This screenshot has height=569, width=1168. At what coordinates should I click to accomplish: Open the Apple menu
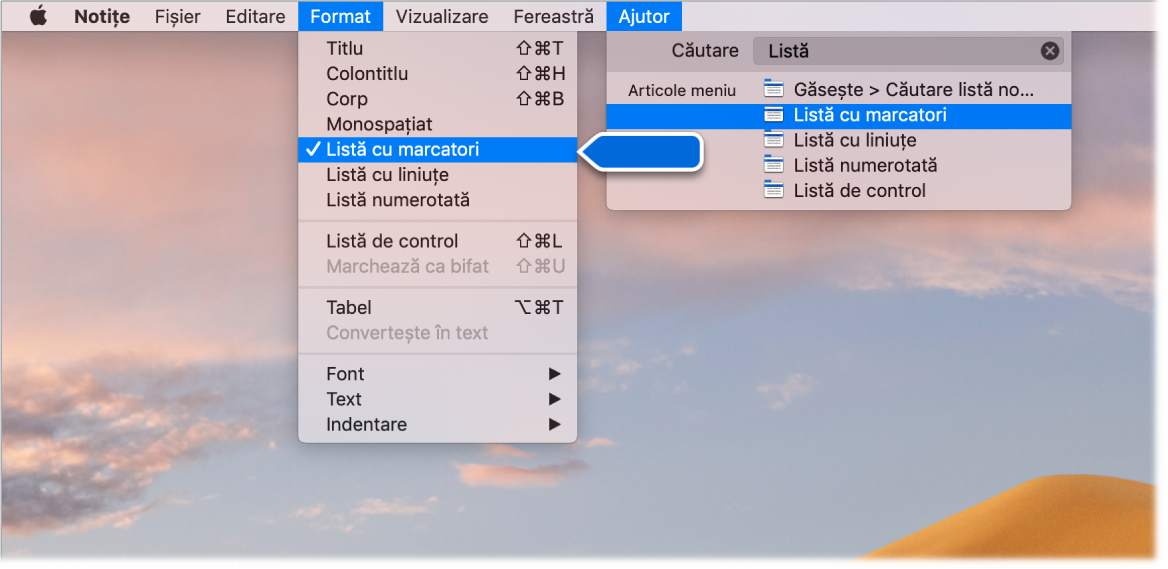[38, 16]
